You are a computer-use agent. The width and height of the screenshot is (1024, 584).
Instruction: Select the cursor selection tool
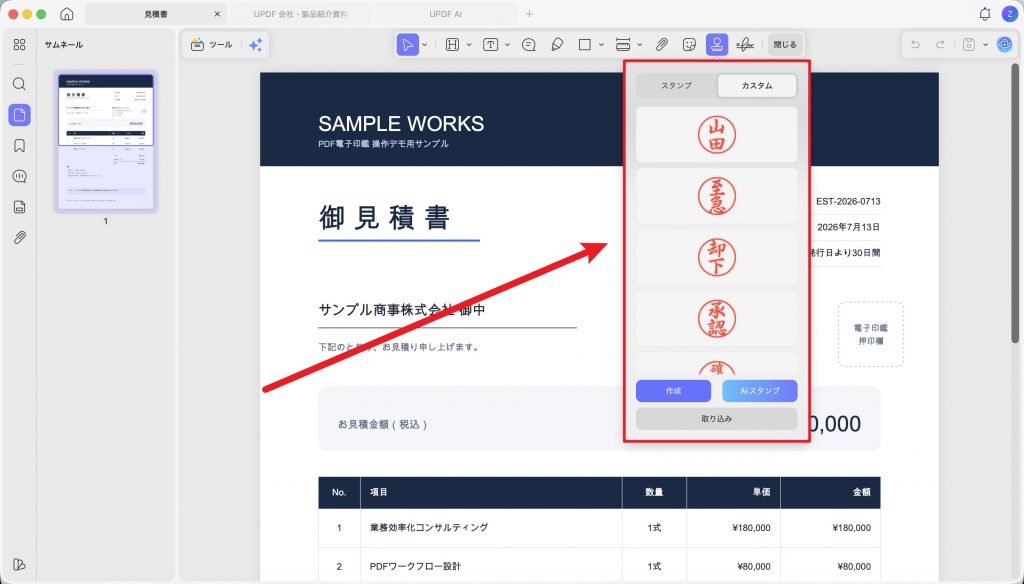(x=407, y=44)
